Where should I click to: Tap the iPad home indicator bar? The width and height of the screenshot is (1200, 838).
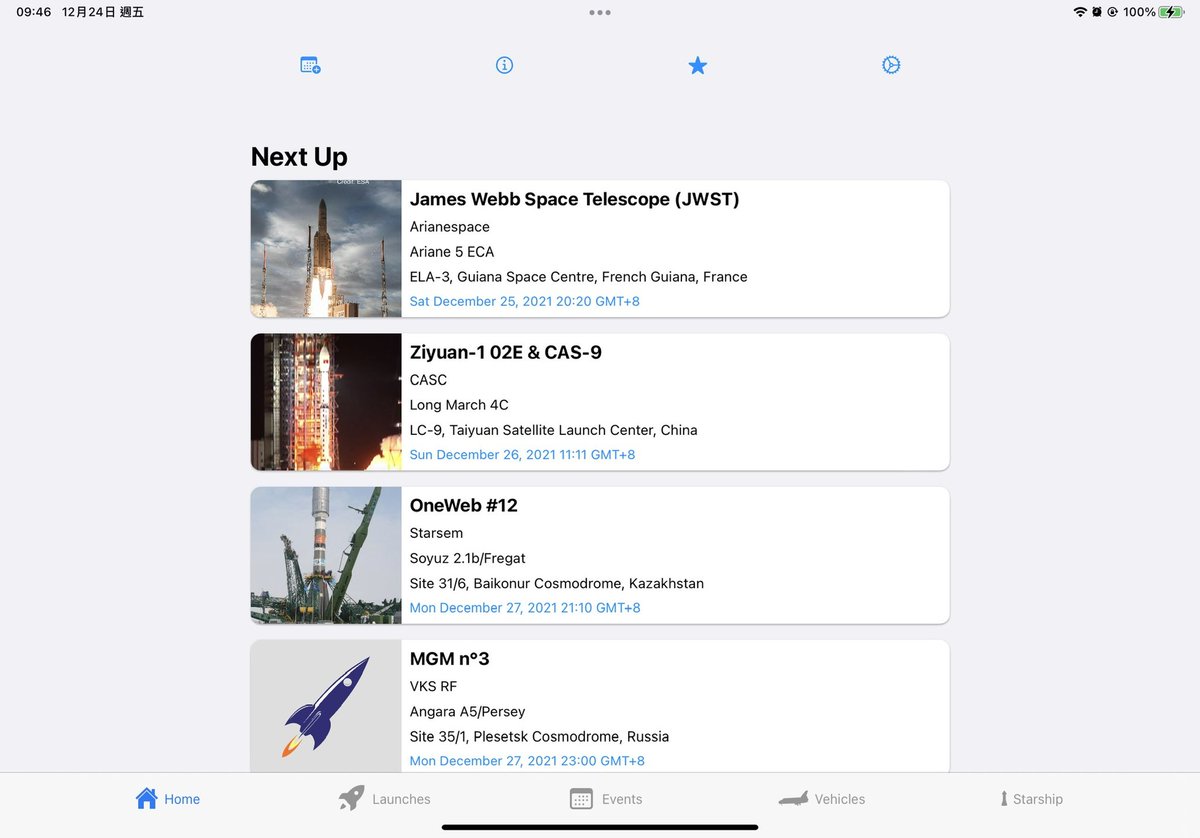click(x=600, y=827)
